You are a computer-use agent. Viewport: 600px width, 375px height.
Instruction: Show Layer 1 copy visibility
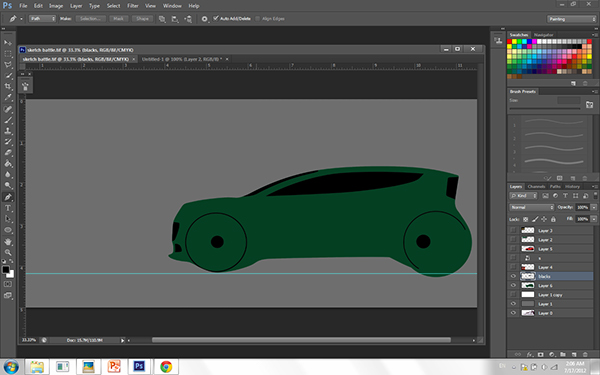tap(513, 294)
